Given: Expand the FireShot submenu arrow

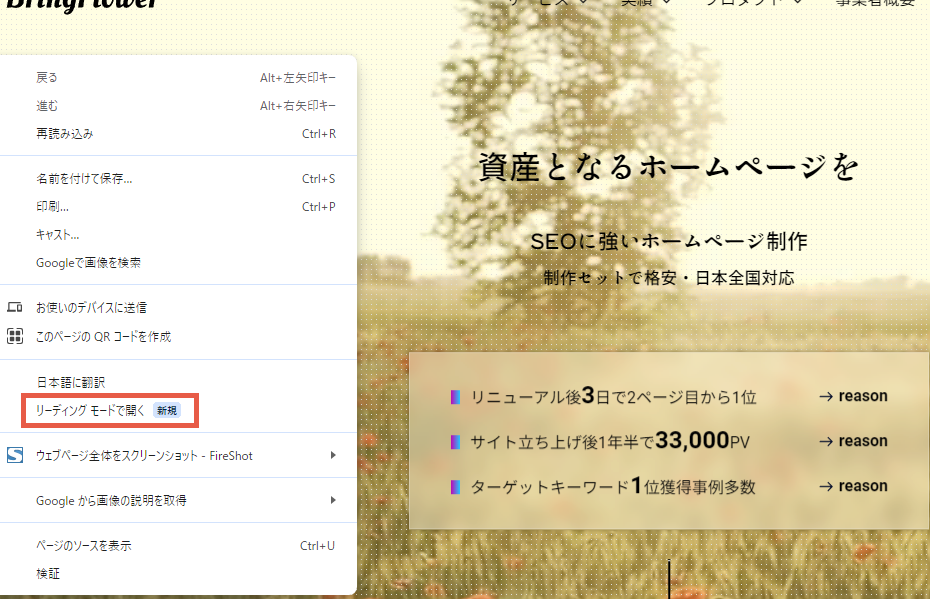Looking at the screenshot, I should pyautogui.click(x=333, y=456).
